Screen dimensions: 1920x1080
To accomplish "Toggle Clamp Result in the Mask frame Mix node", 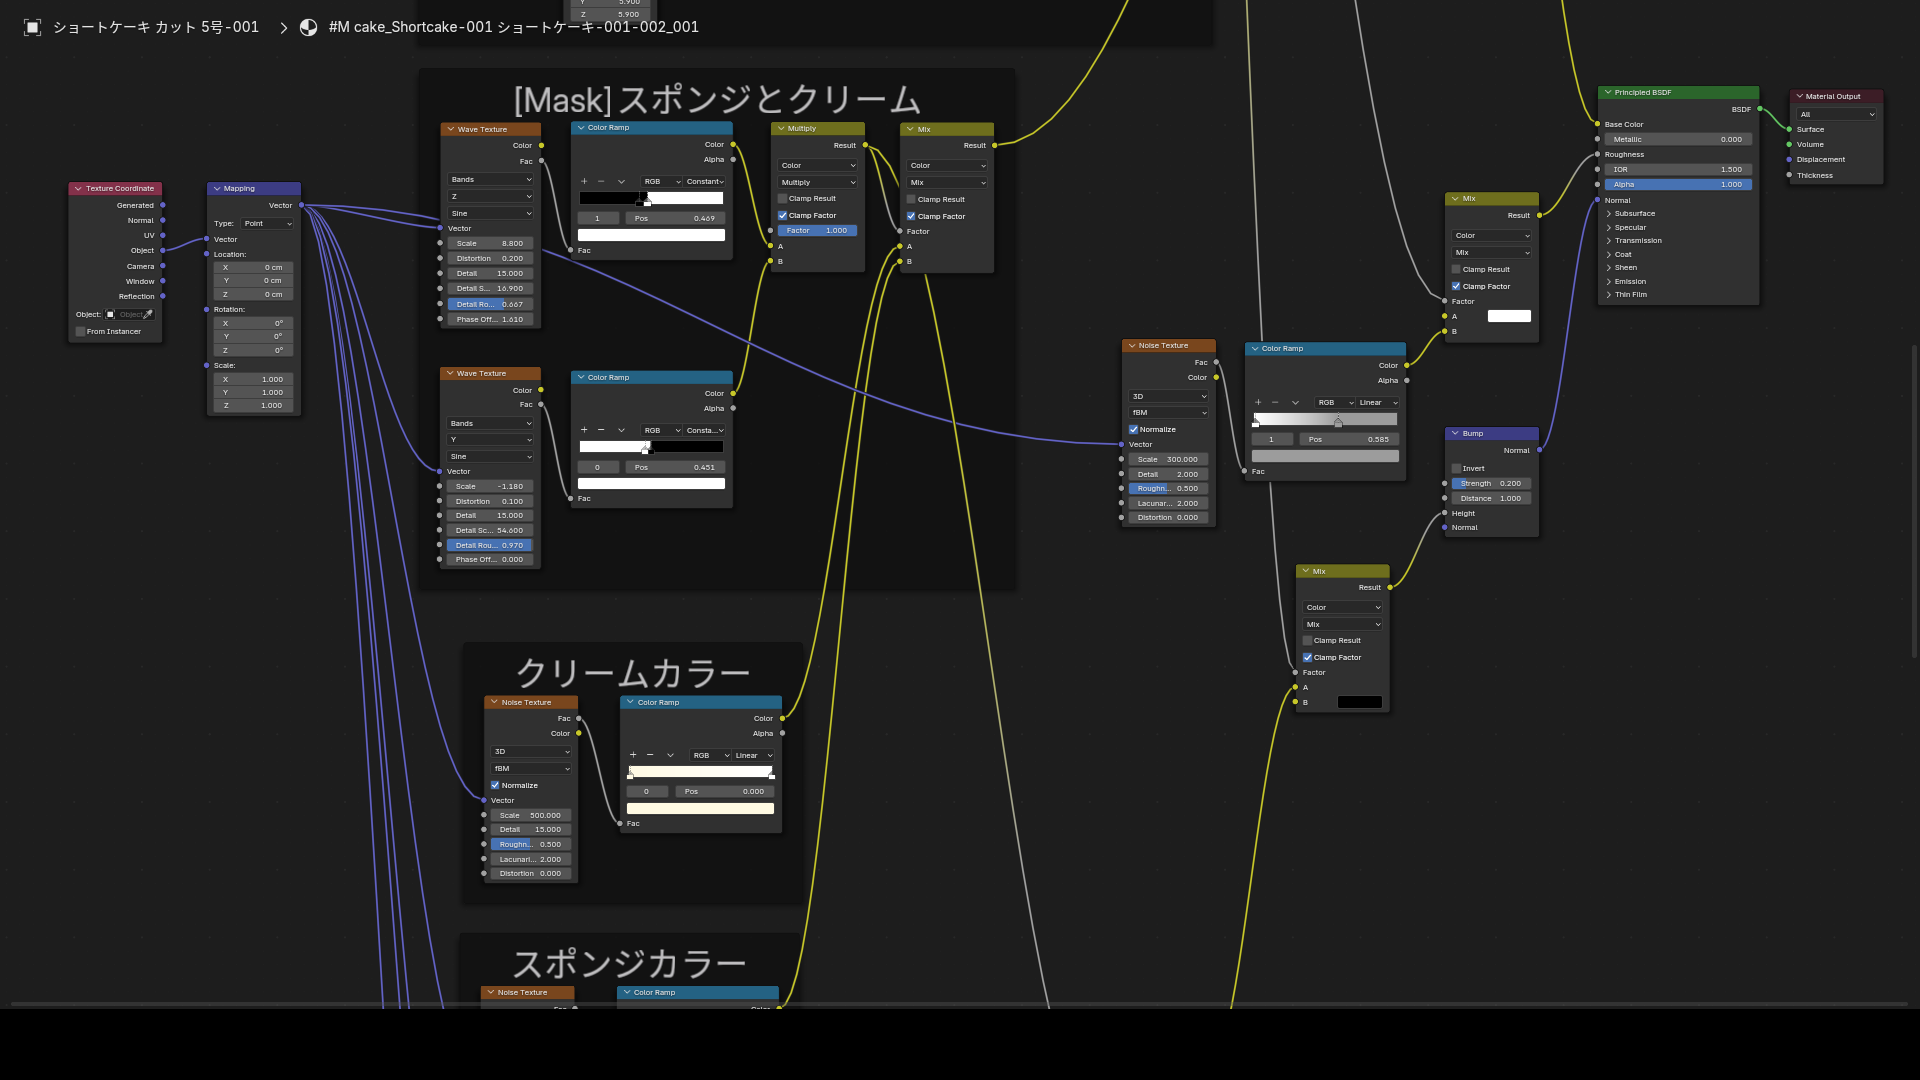I will pyautogui.click(x=911, y=199).
